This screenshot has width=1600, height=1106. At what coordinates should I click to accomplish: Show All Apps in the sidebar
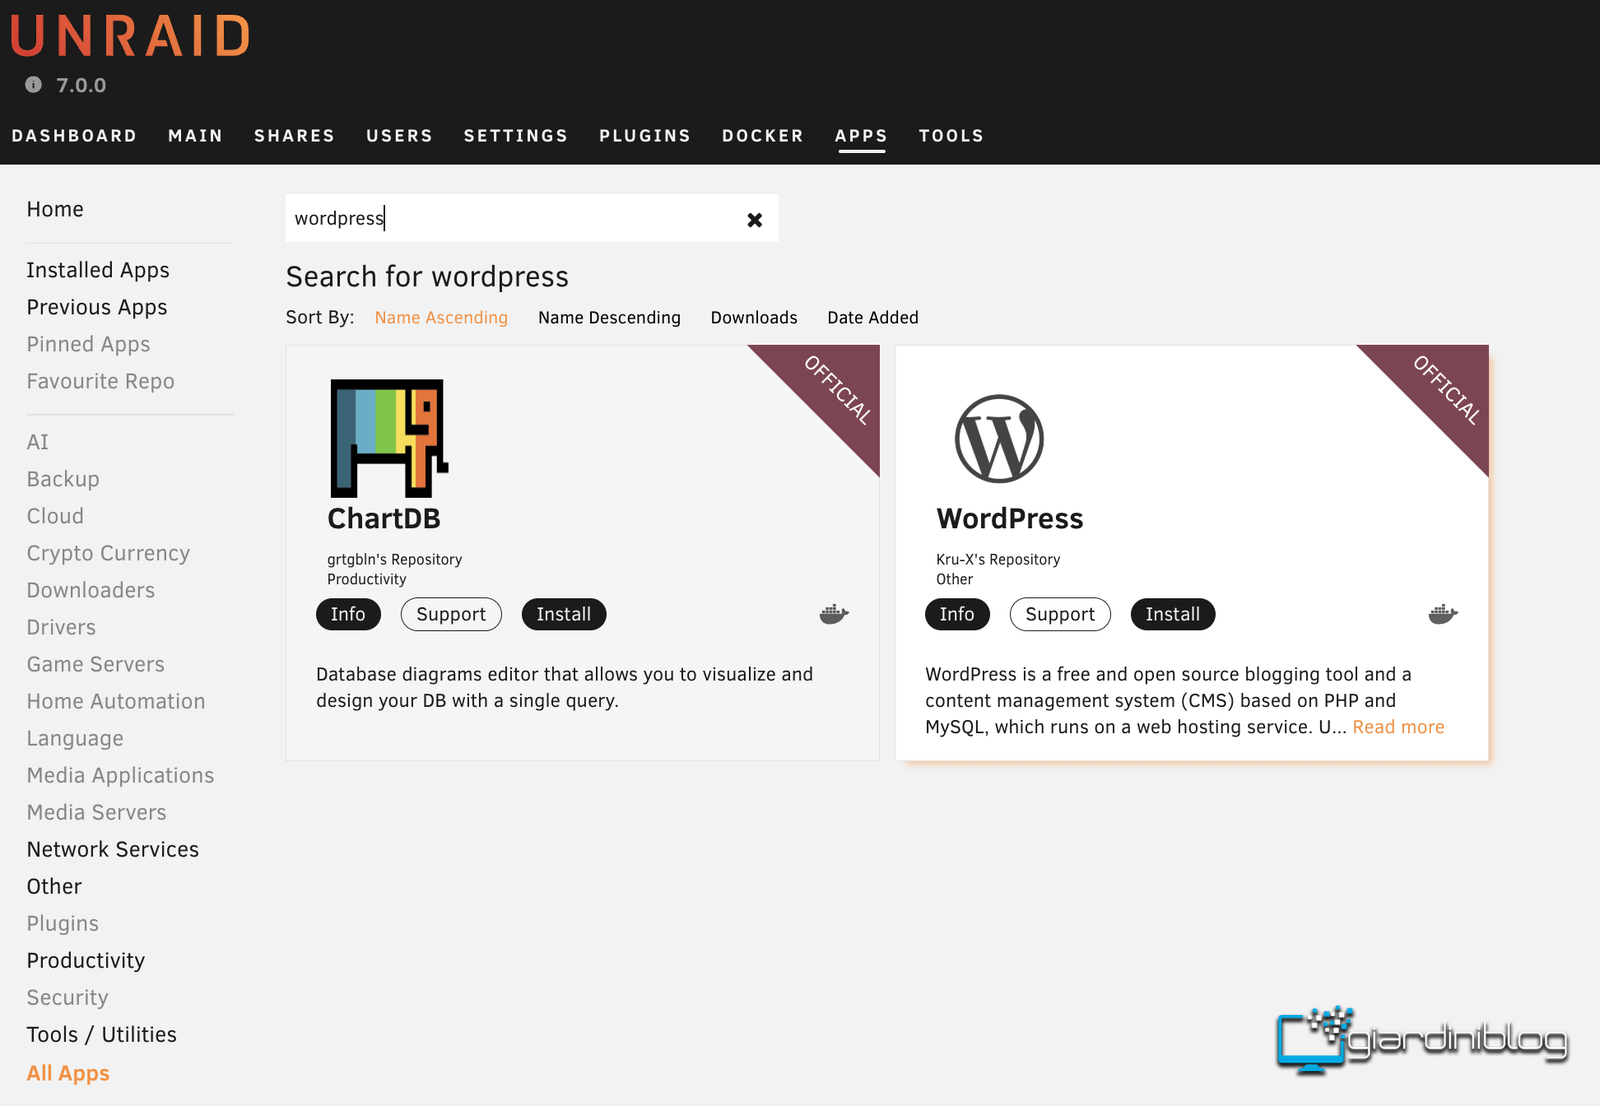[68, 1074]
